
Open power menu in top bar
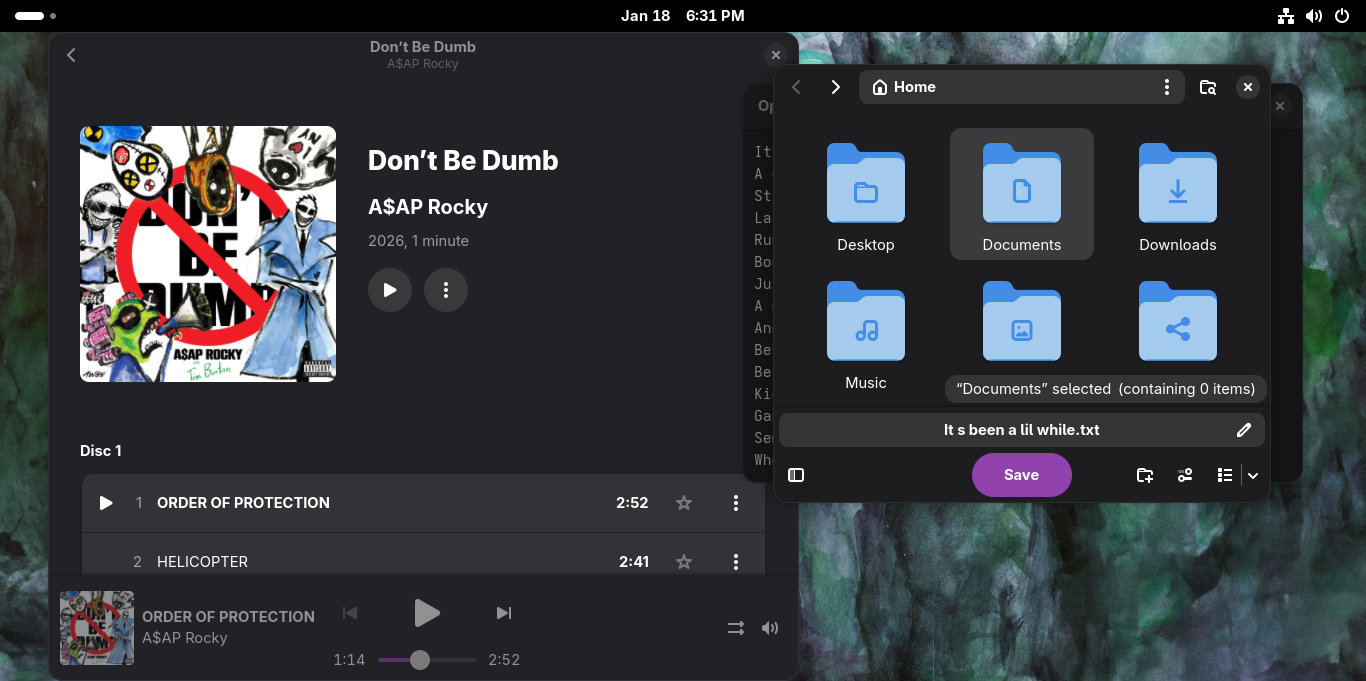coord(1341,16)
